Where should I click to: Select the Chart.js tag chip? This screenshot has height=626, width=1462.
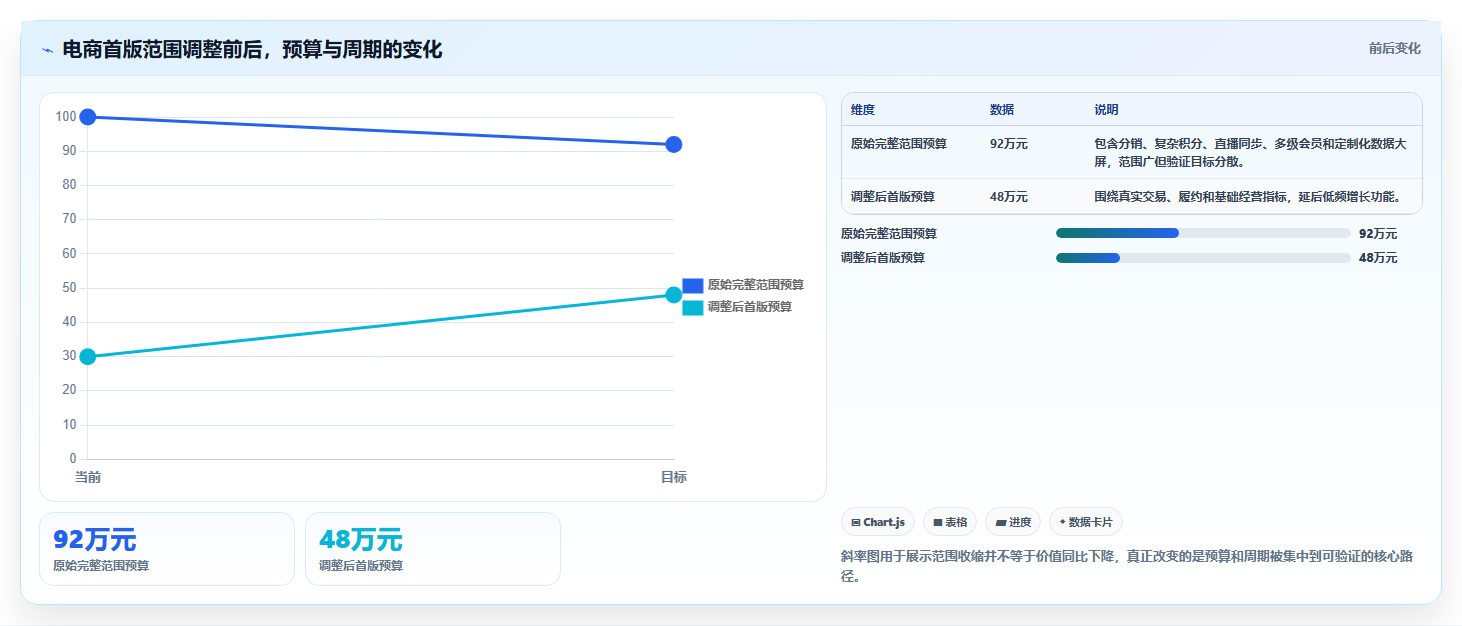click(878, 522)
